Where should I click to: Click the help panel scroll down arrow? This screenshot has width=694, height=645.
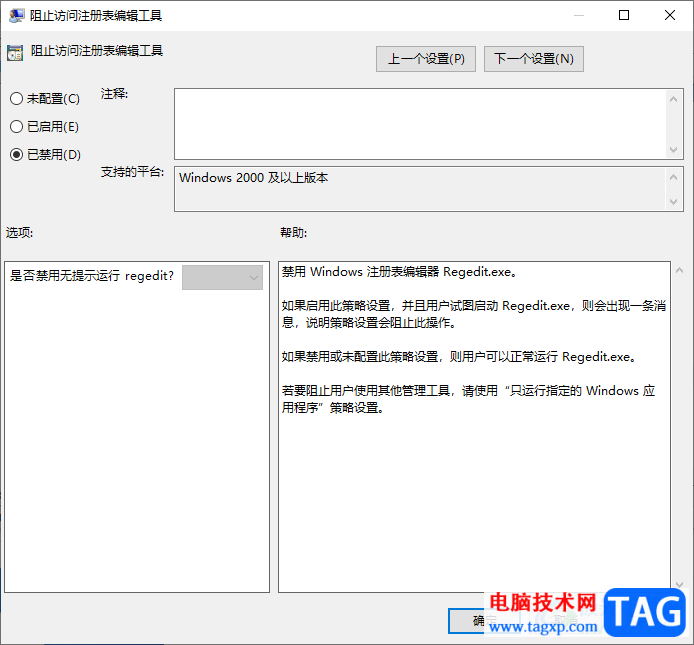pos(679,584)
